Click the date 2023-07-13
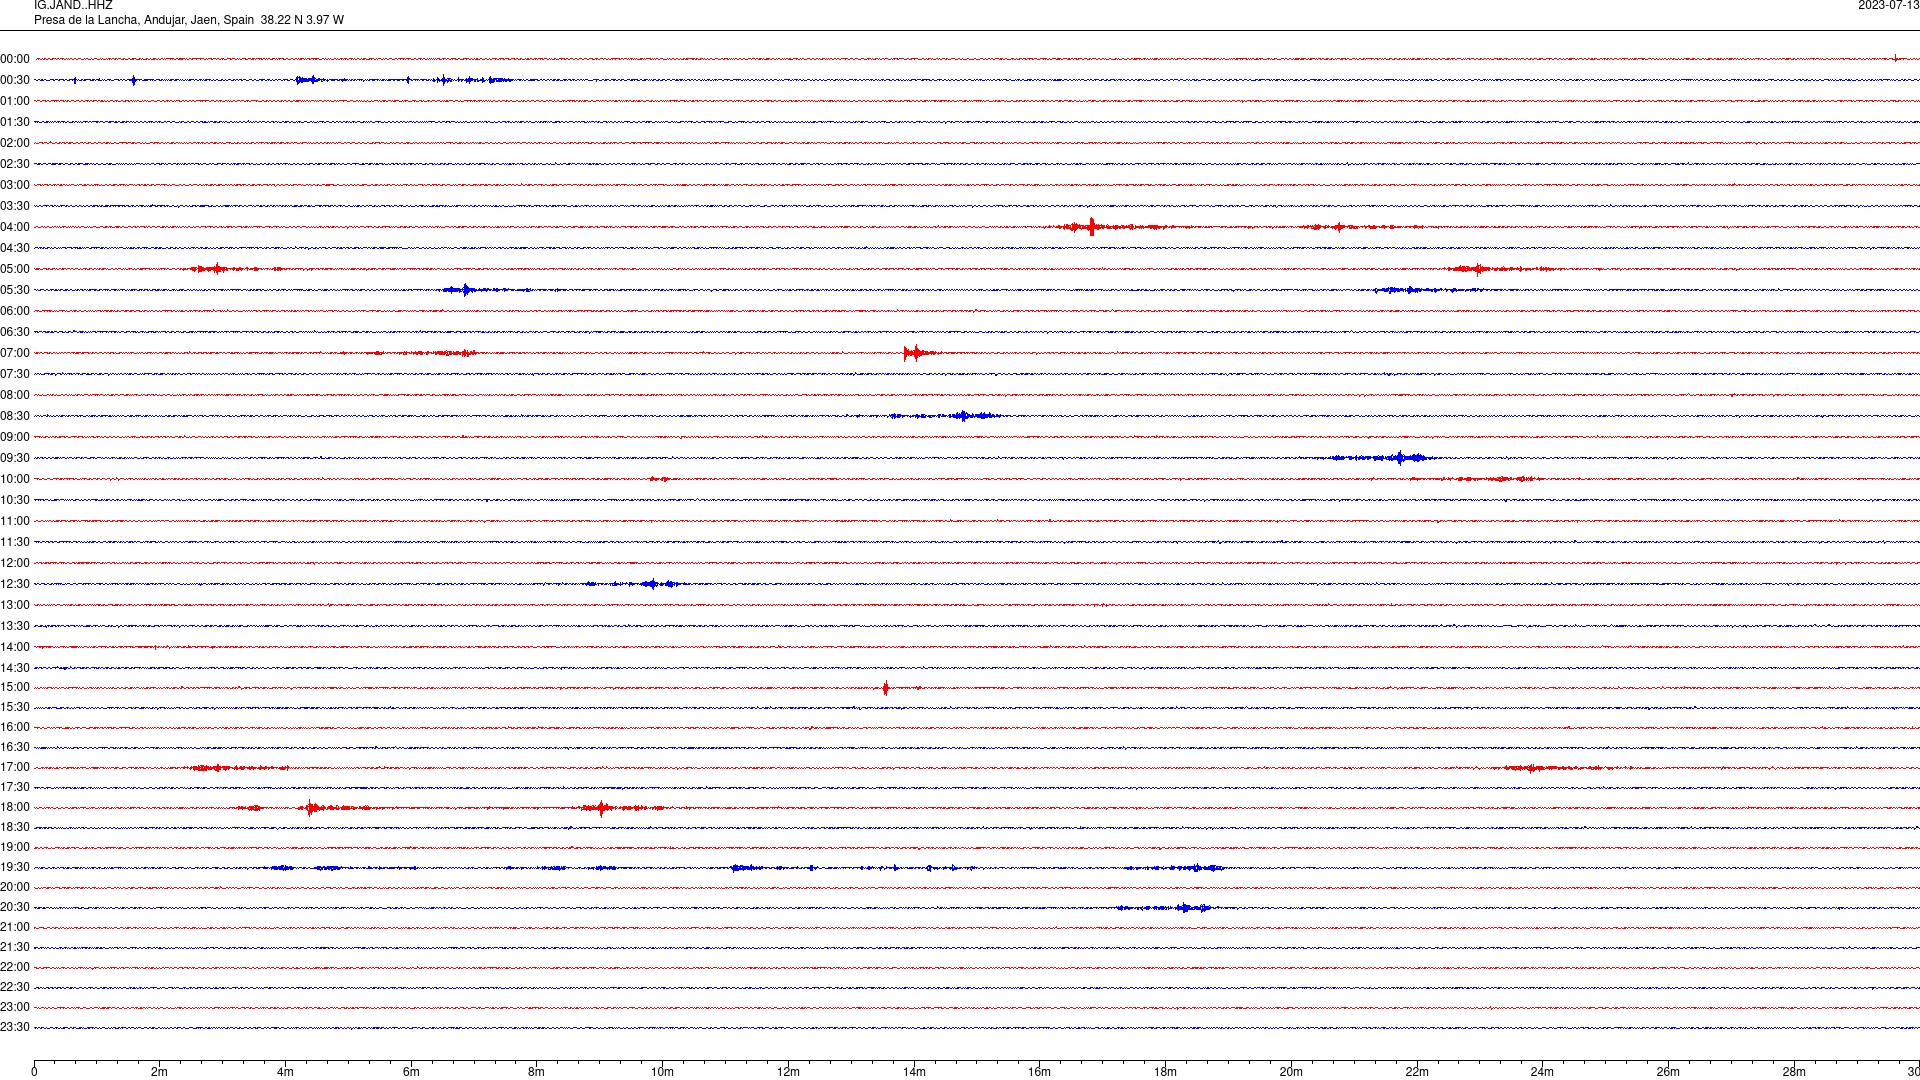1920x1080 pixels. [x=1888, y=6]
